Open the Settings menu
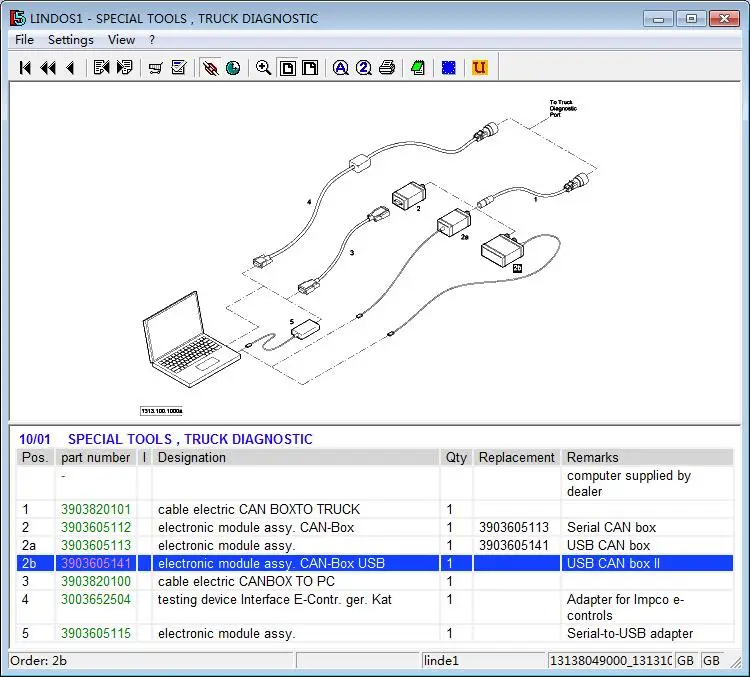The height and width of the screenshot is (677, 750). click(x=71, y=40)
